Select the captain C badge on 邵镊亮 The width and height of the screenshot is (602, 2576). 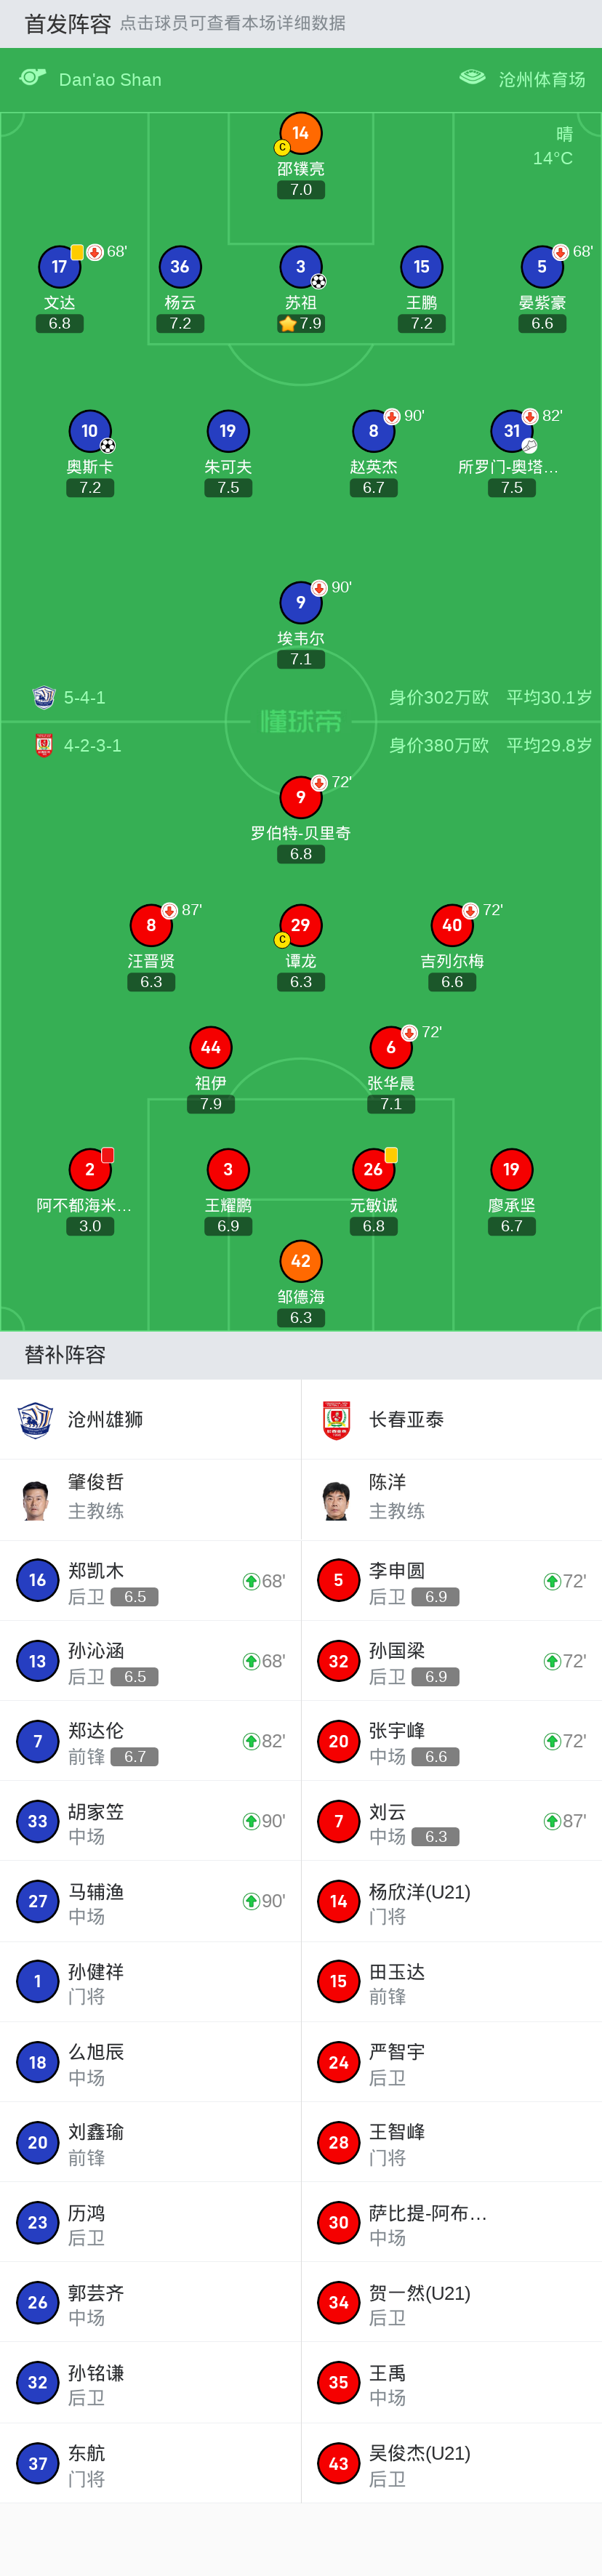click(282, 147)
